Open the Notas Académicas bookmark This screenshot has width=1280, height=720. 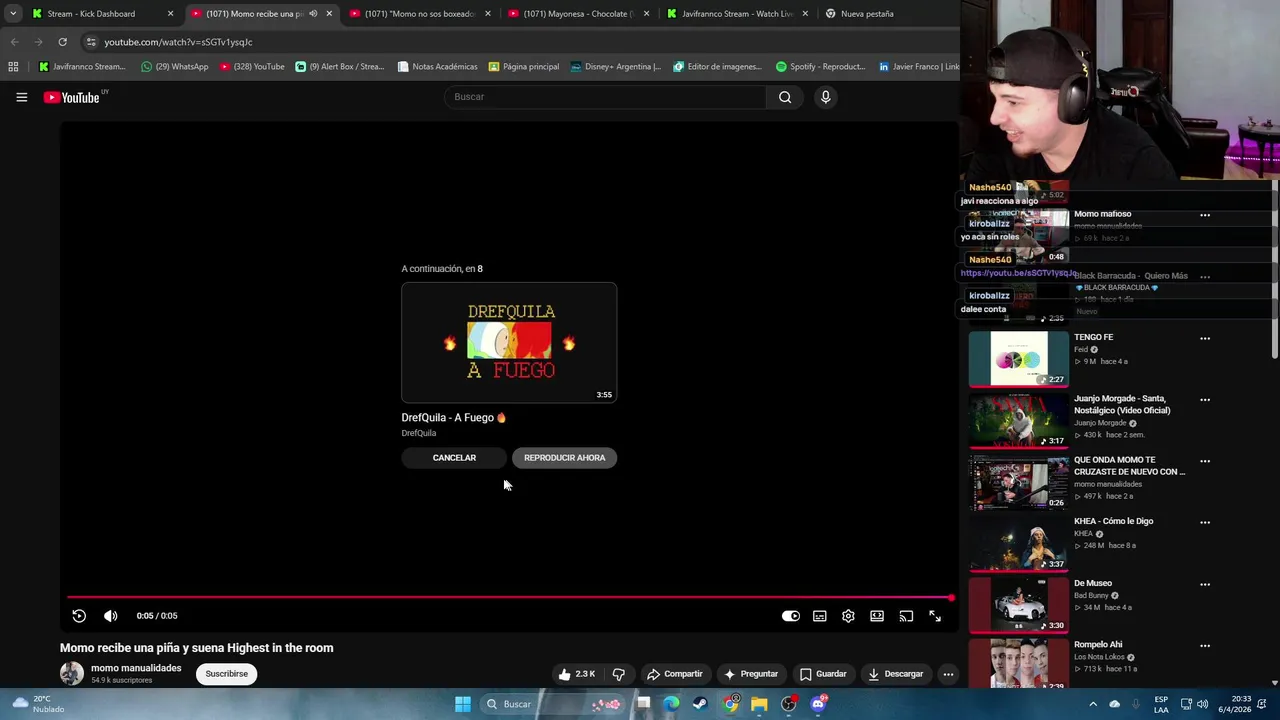pos(437,67)
